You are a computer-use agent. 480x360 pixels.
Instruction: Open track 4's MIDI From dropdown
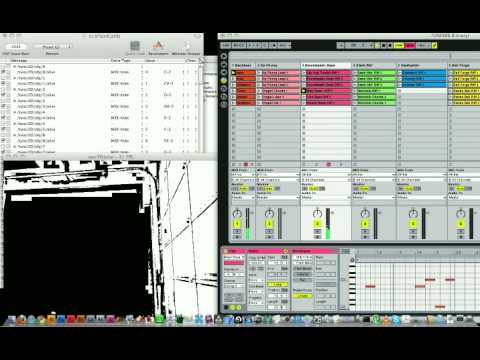click(373, 175)
